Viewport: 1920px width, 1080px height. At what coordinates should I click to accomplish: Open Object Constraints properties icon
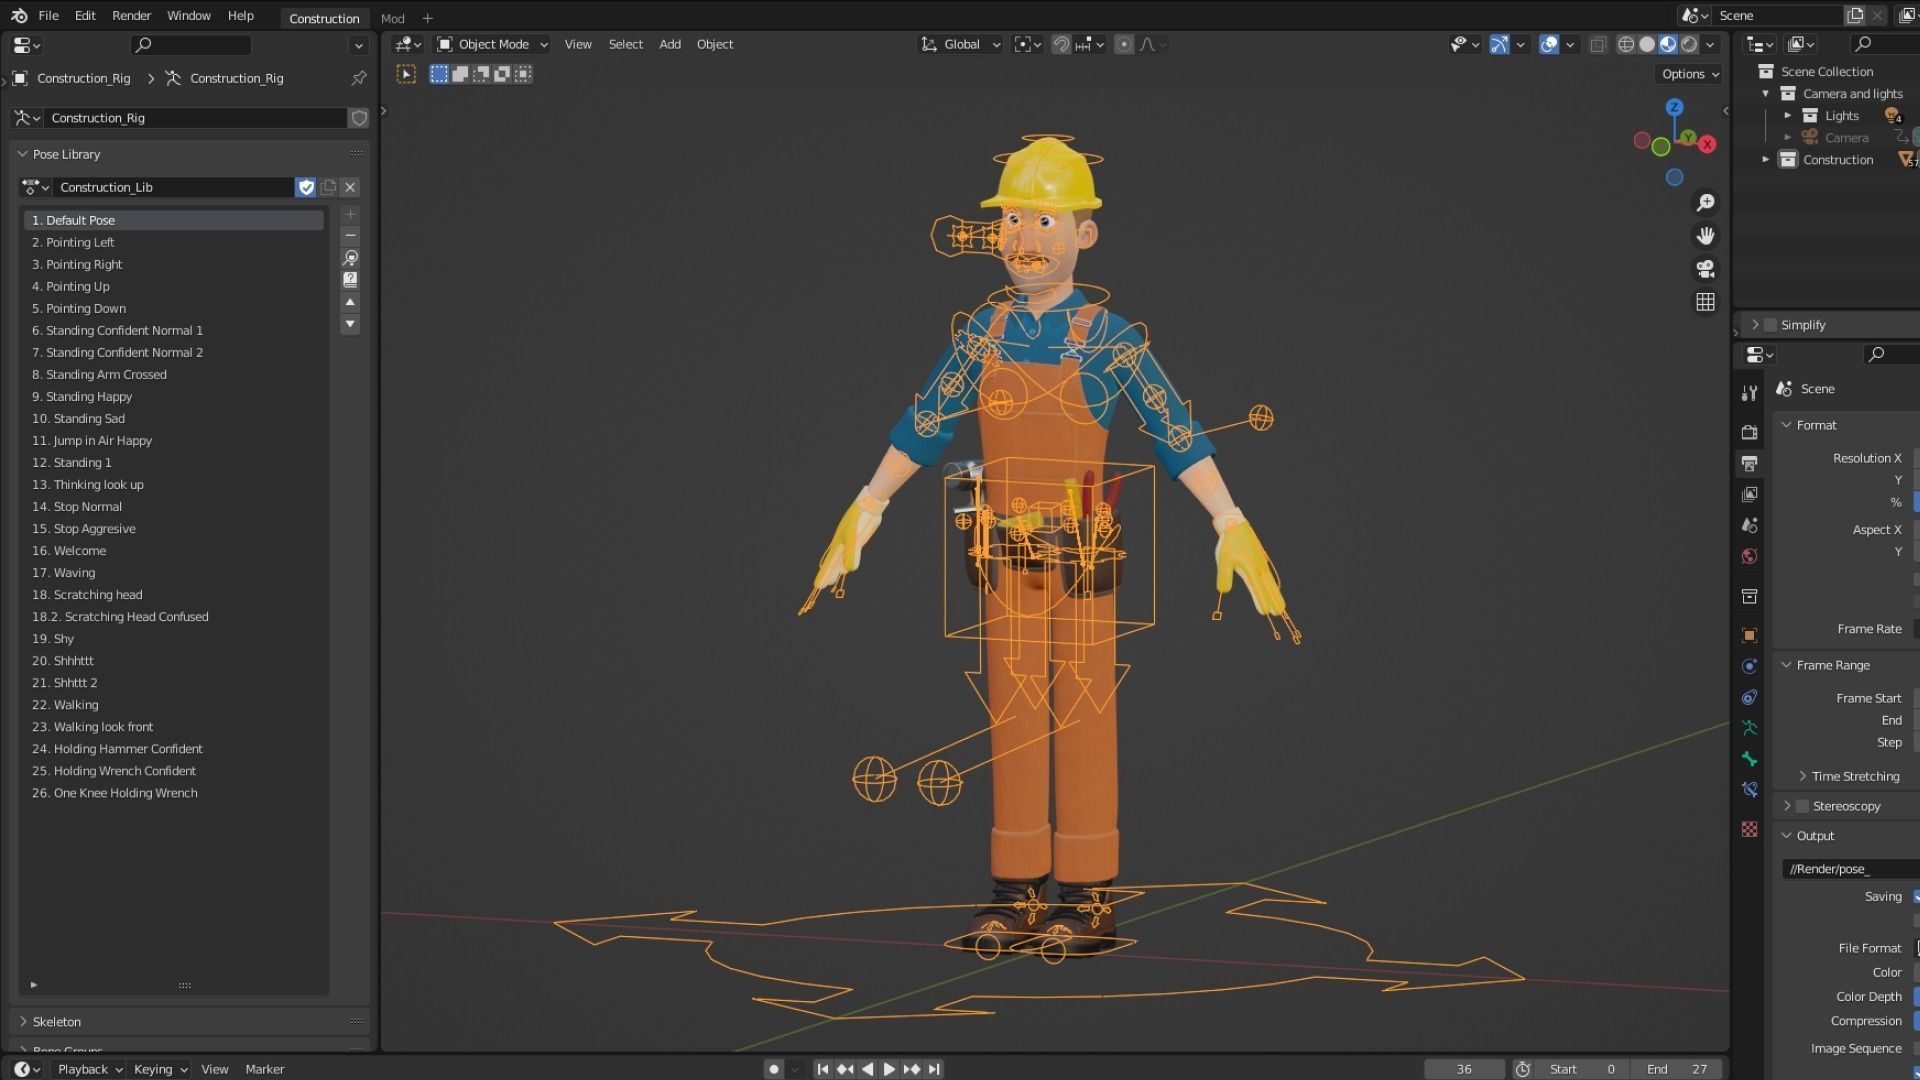tap(1749, 697)
